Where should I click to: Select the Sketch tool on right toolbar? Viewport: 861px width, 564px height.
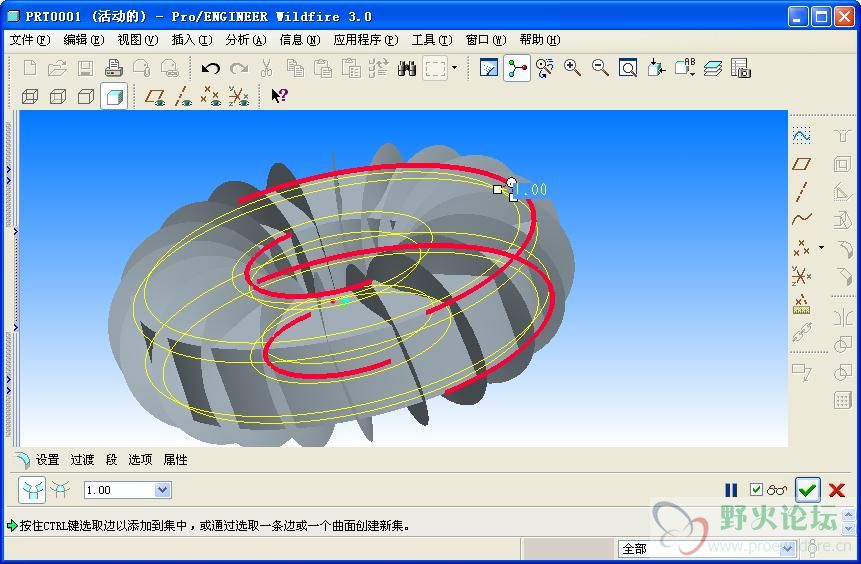(x=801, y=135)
